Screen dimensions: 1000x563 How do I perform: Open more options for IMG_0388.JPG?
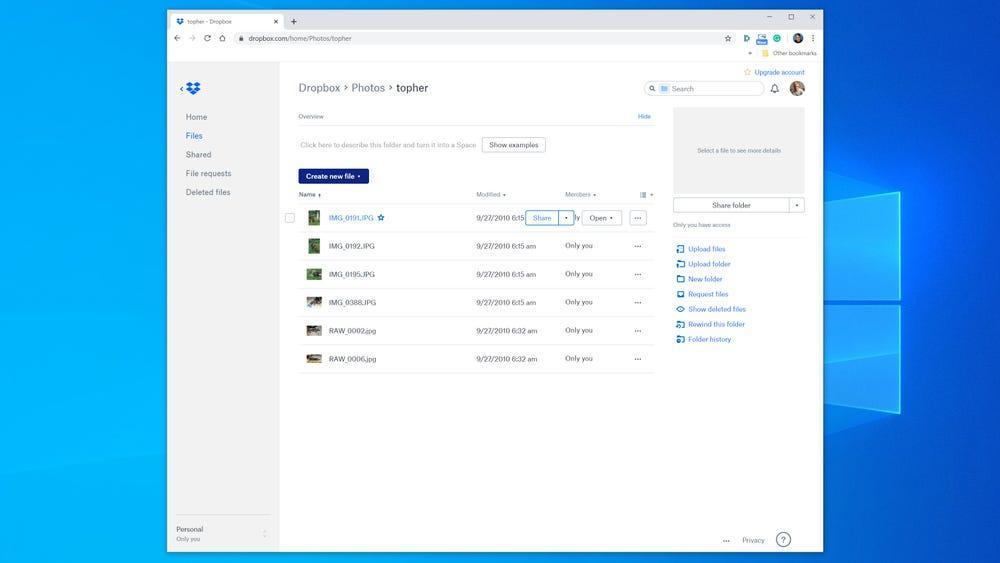point(638,302)
